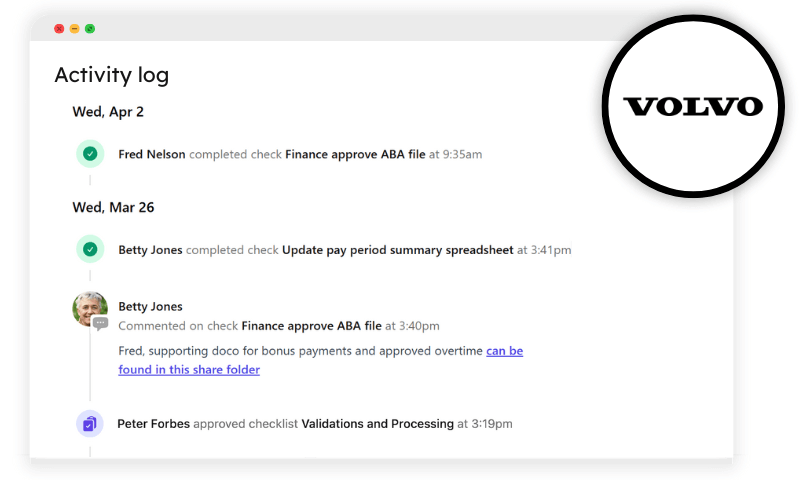The image size is (800, 480).
Task: Open the Fred Nelson user name
Action: (x=152, y=154)
